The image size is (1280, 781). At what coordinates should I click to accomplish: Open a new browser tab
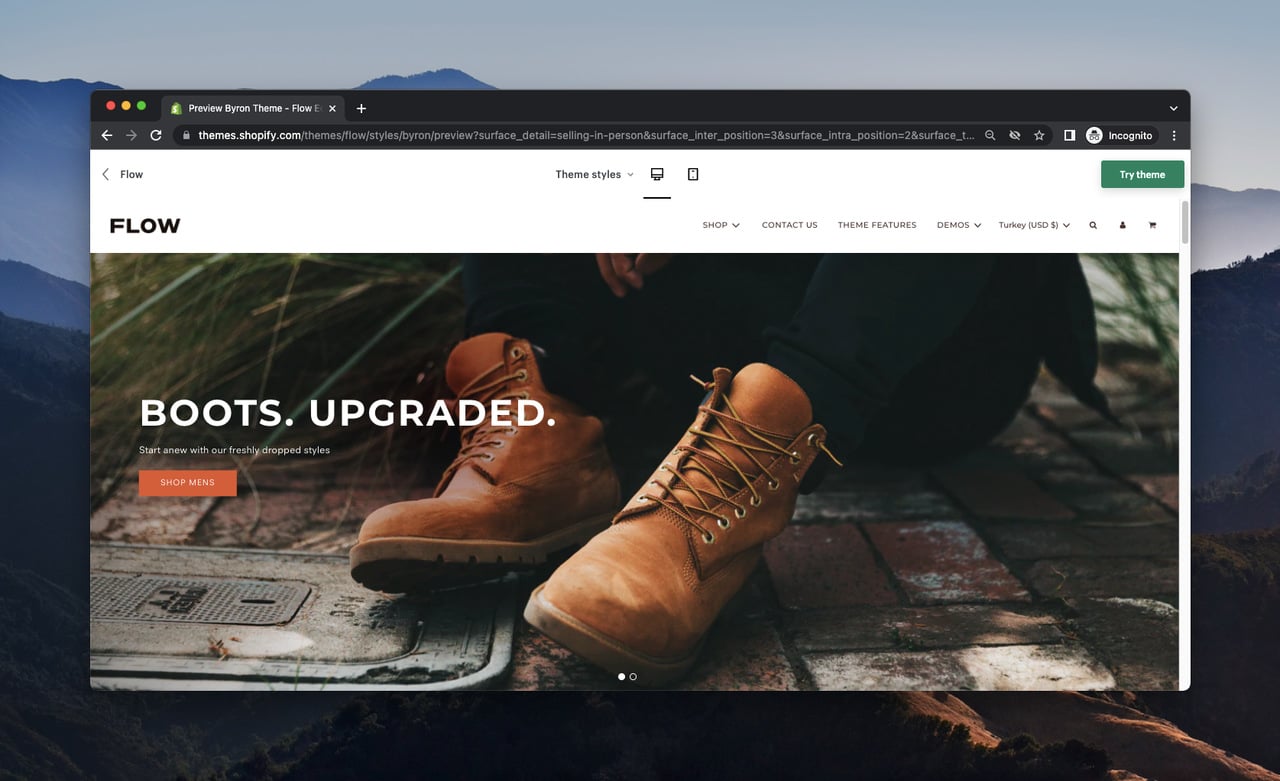click(x=361, y=108)
